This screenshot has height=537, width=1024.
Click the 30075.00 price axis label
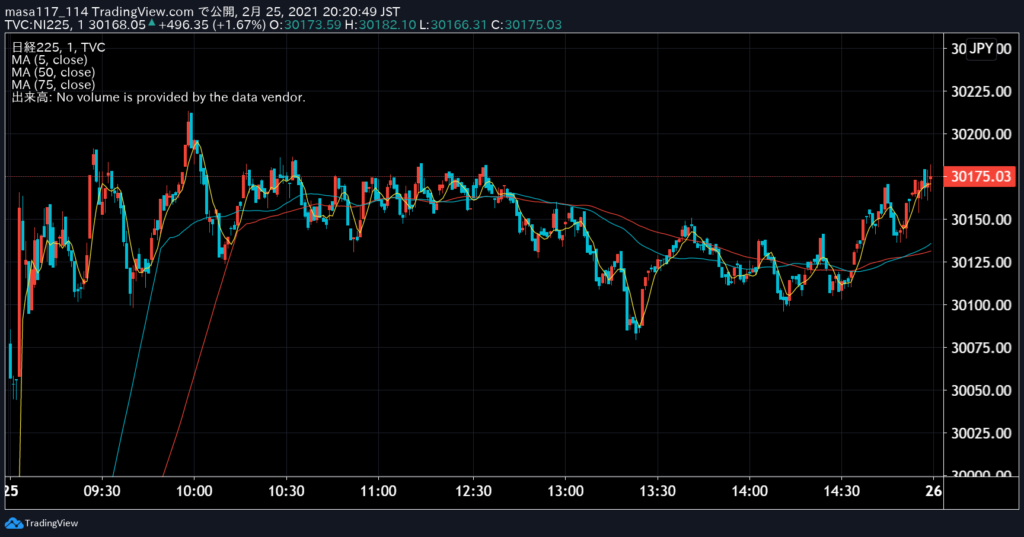coord(981,348)
